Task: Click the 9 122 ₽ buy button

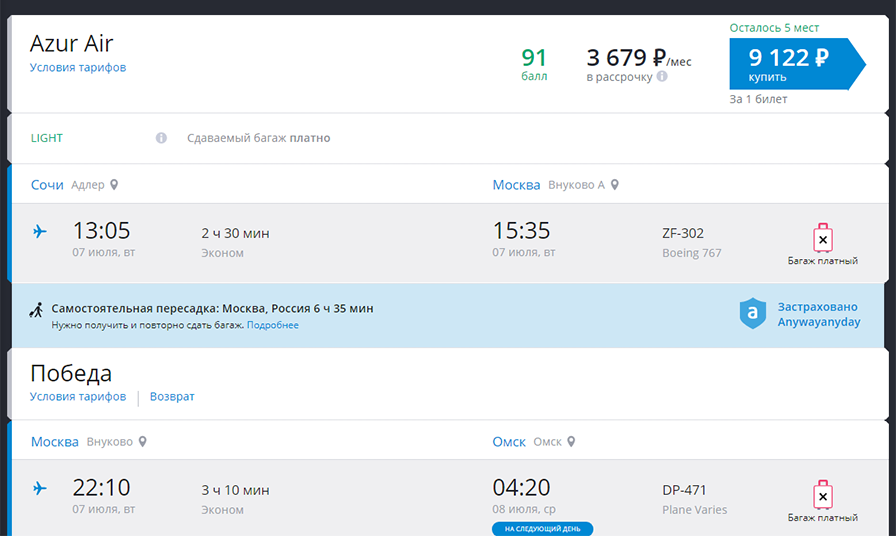Action: (x=797, y=64)
